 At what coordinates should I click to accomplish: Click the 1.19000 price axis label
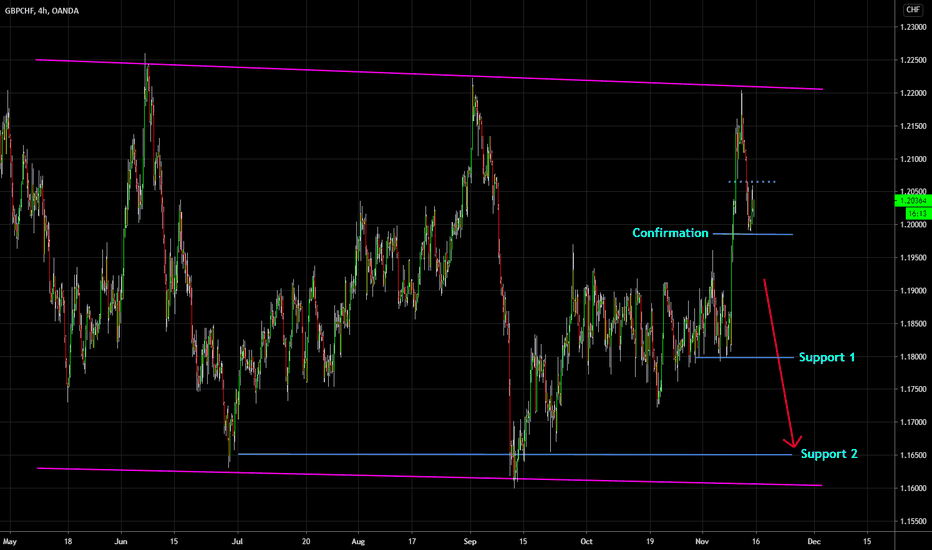coord(913,291)
